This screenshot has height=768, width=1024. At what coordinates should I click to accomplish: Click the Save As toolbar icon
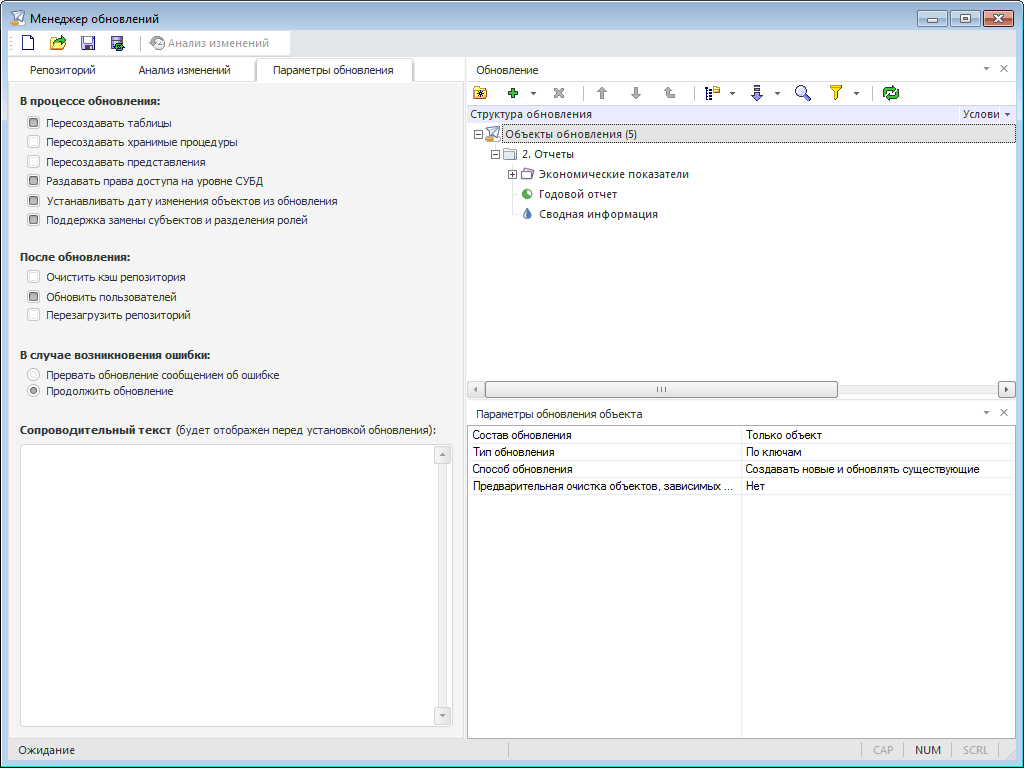(x=118, y=43)
